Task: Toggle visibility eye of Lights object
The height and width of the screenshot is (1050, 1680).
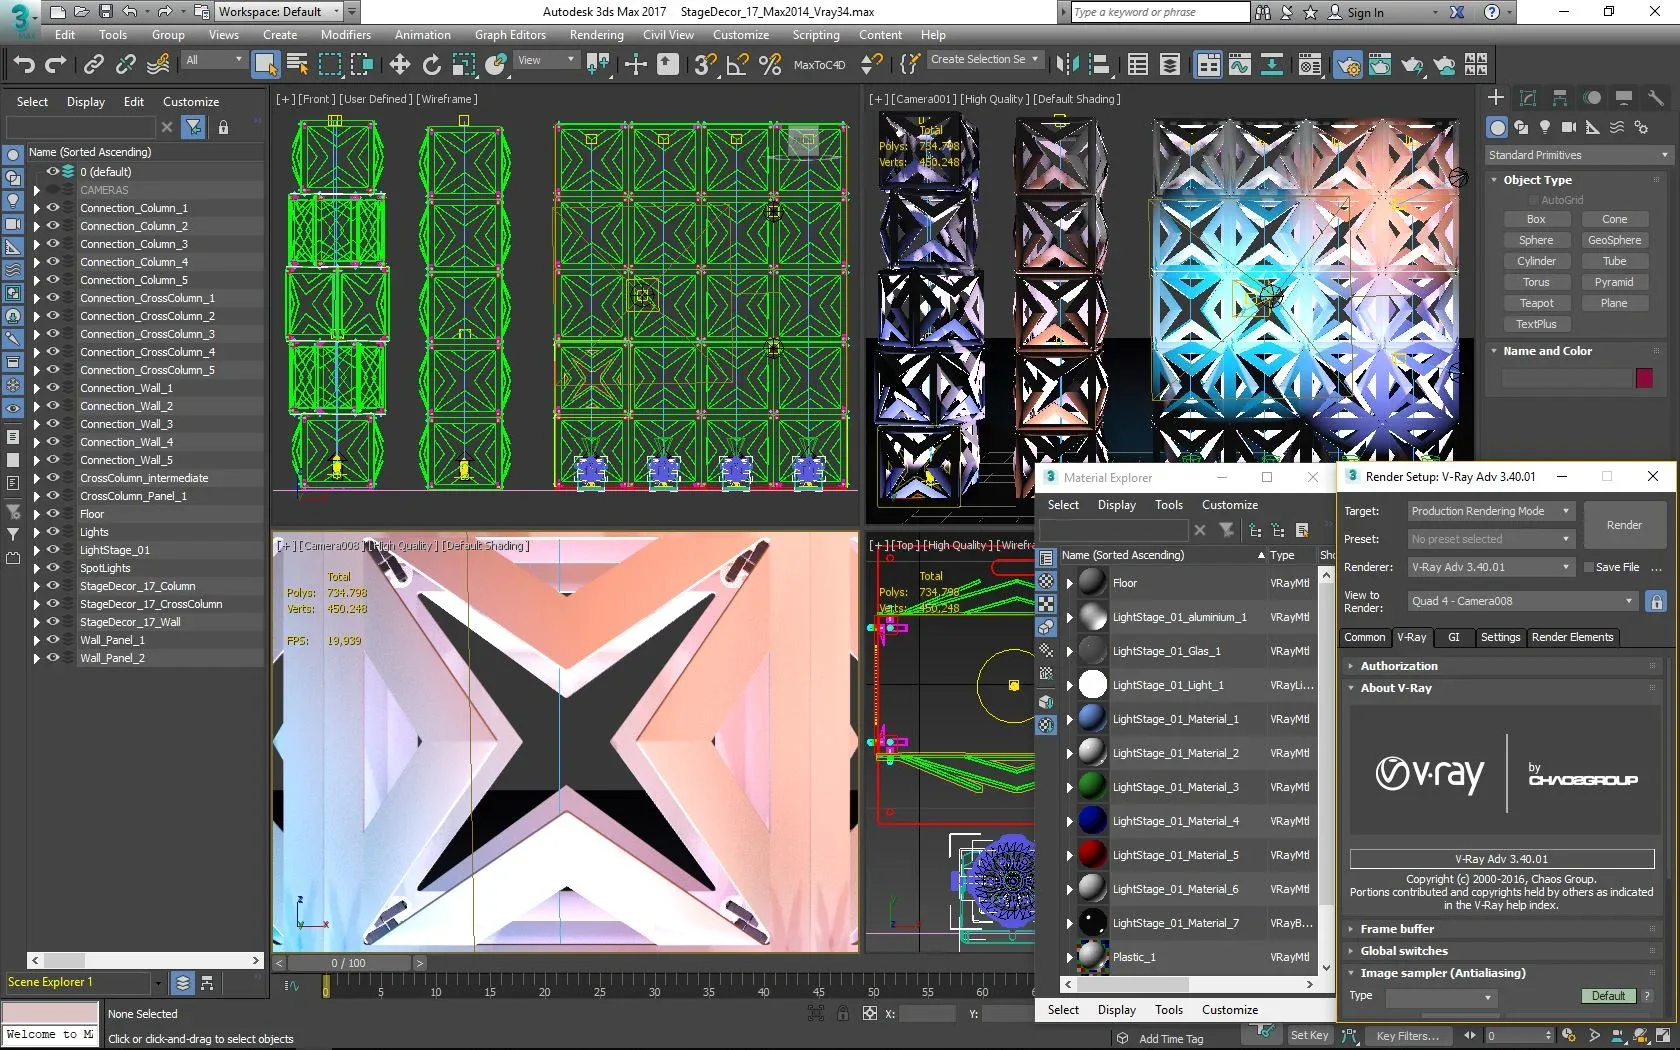Action: pos(53,532)
